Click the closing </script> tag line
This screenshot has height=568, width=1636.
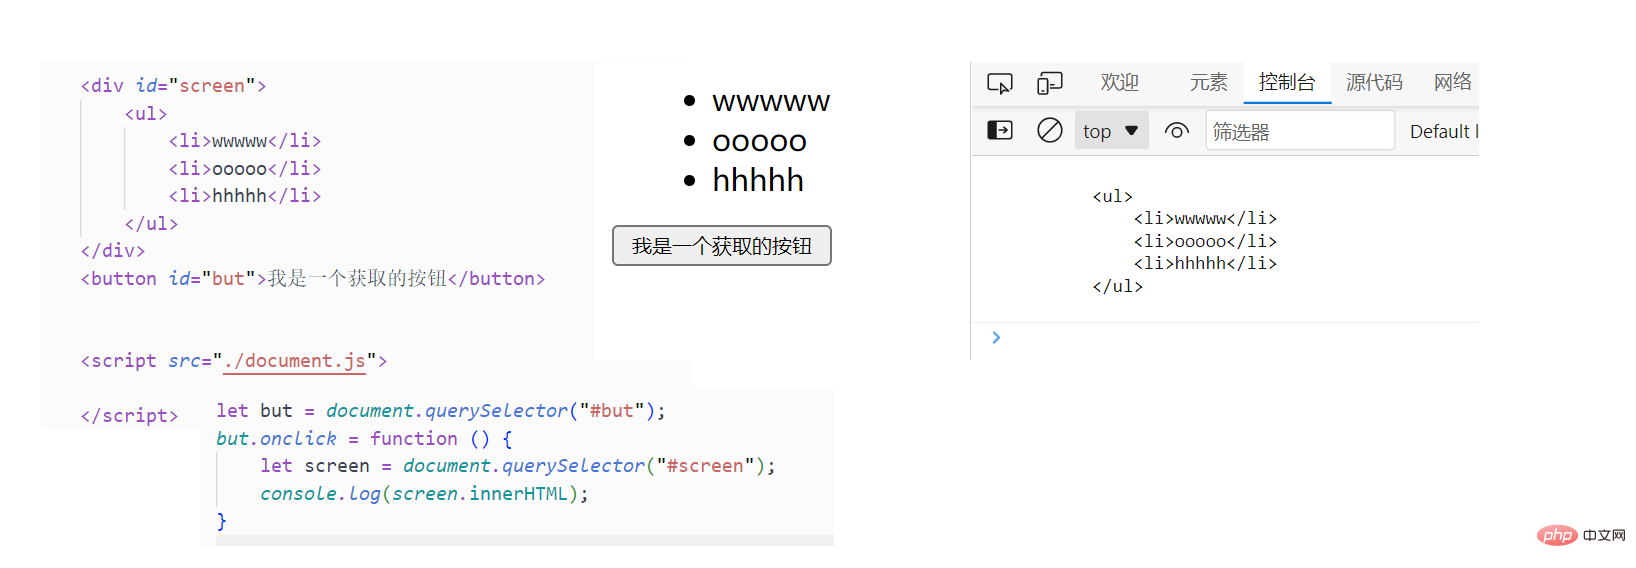129,416
